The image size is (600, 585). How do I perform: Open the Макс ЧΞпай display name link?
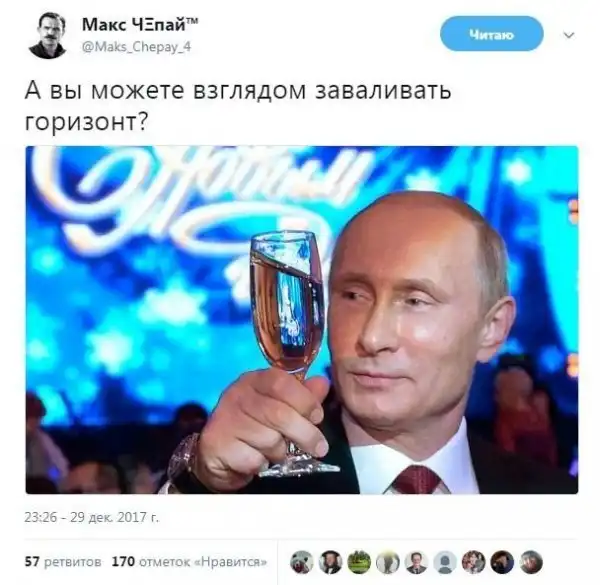(x=140, y=25)
